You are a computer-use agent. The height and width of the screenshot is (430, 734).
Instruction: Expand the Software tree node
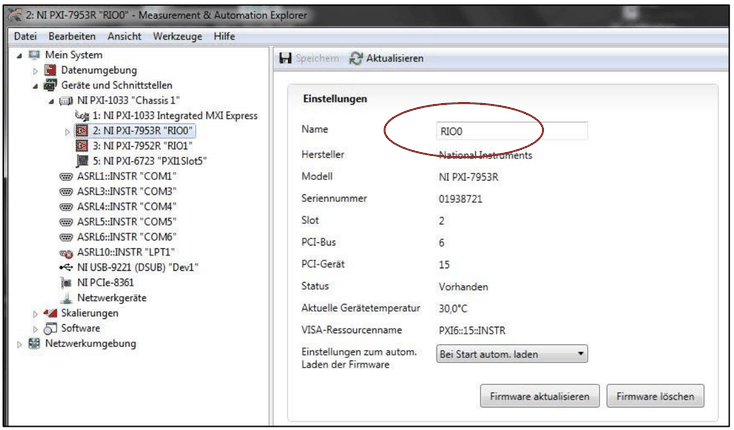pyautogui.click(x=35, y=329)
